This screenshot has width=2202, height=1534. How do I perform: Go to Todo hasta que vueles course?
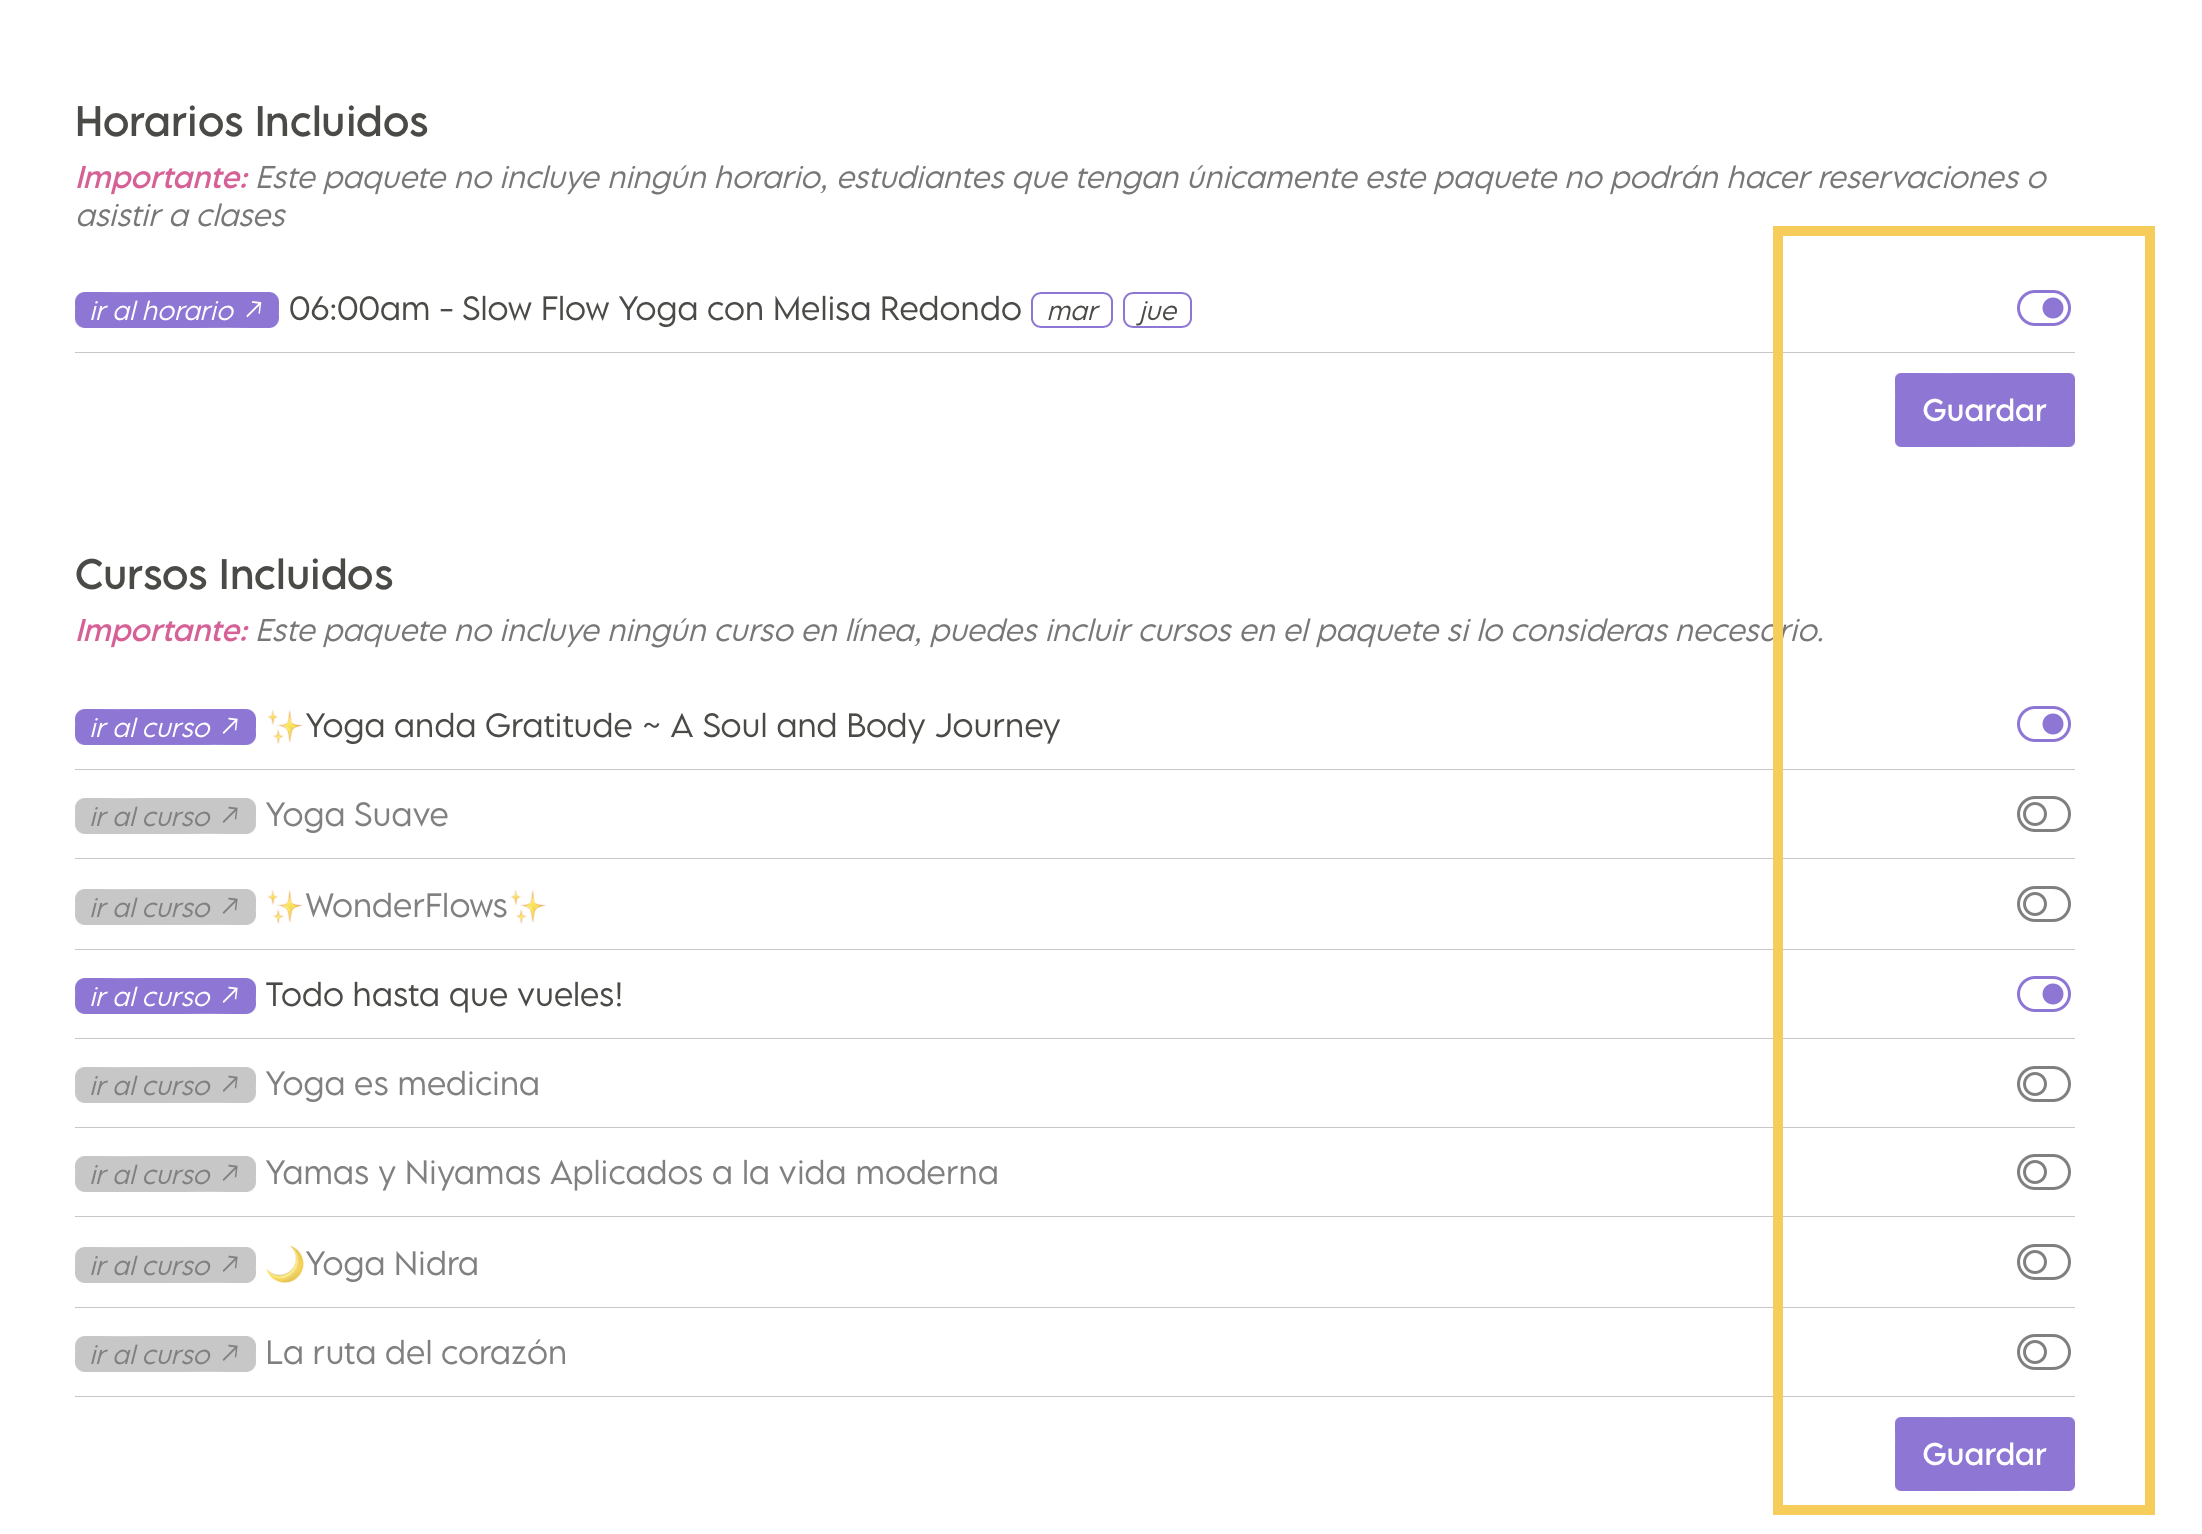(165, 996)
